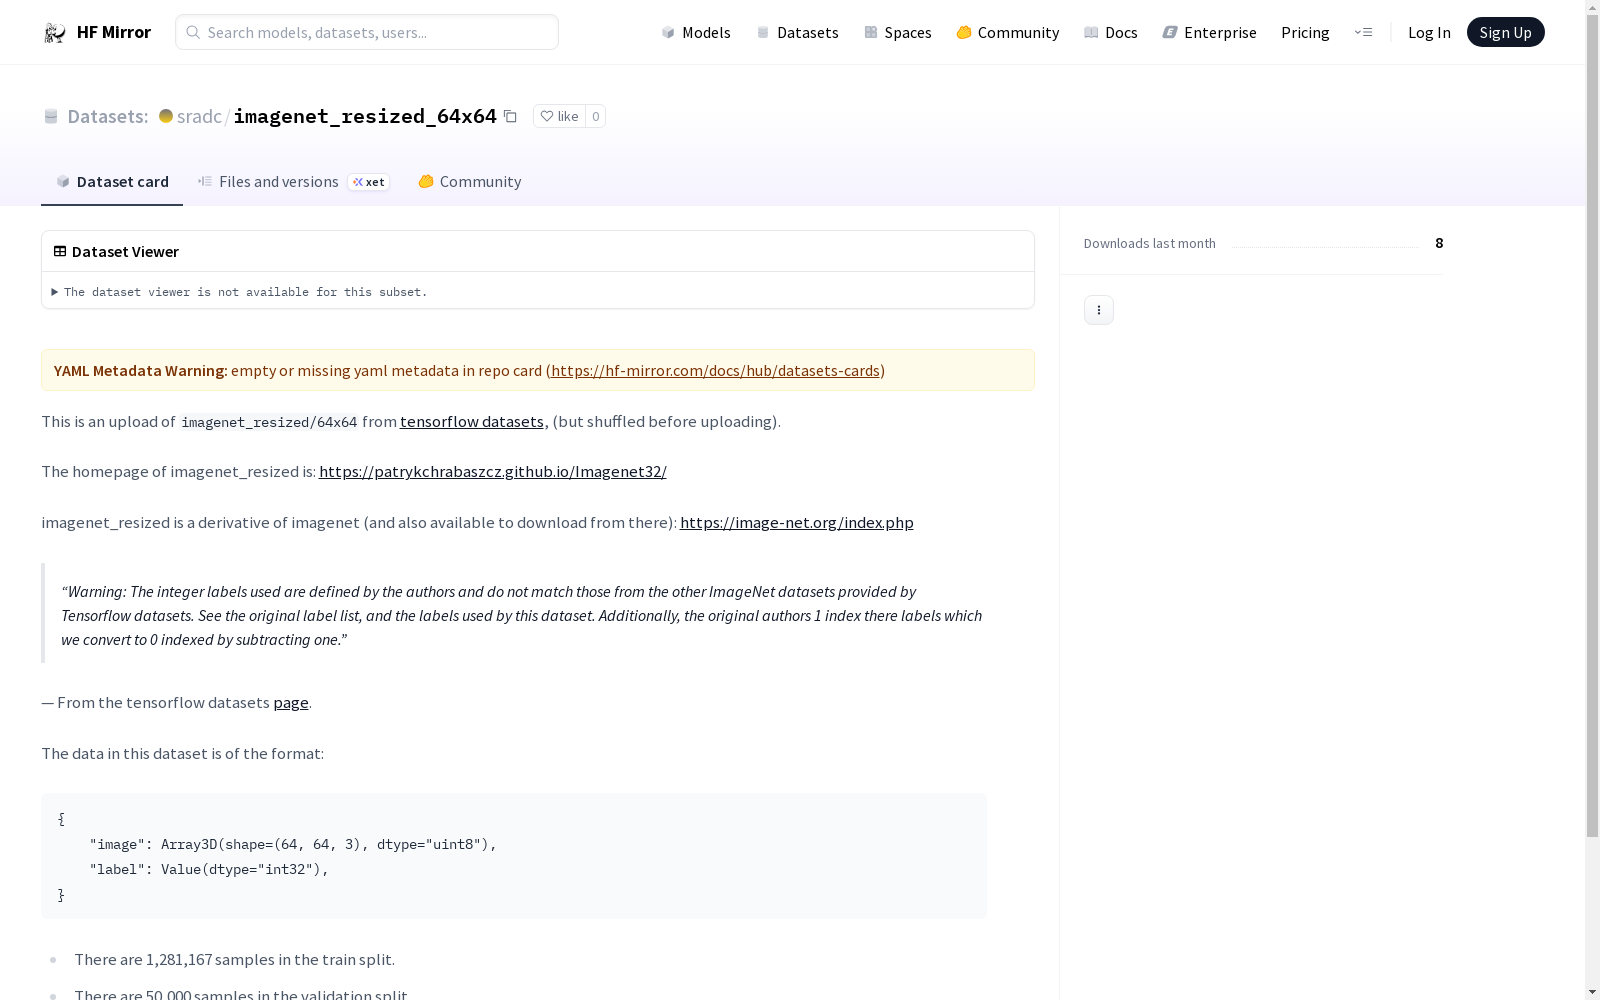Expand dataset viewer unavailable message

(x=240, y=292)
